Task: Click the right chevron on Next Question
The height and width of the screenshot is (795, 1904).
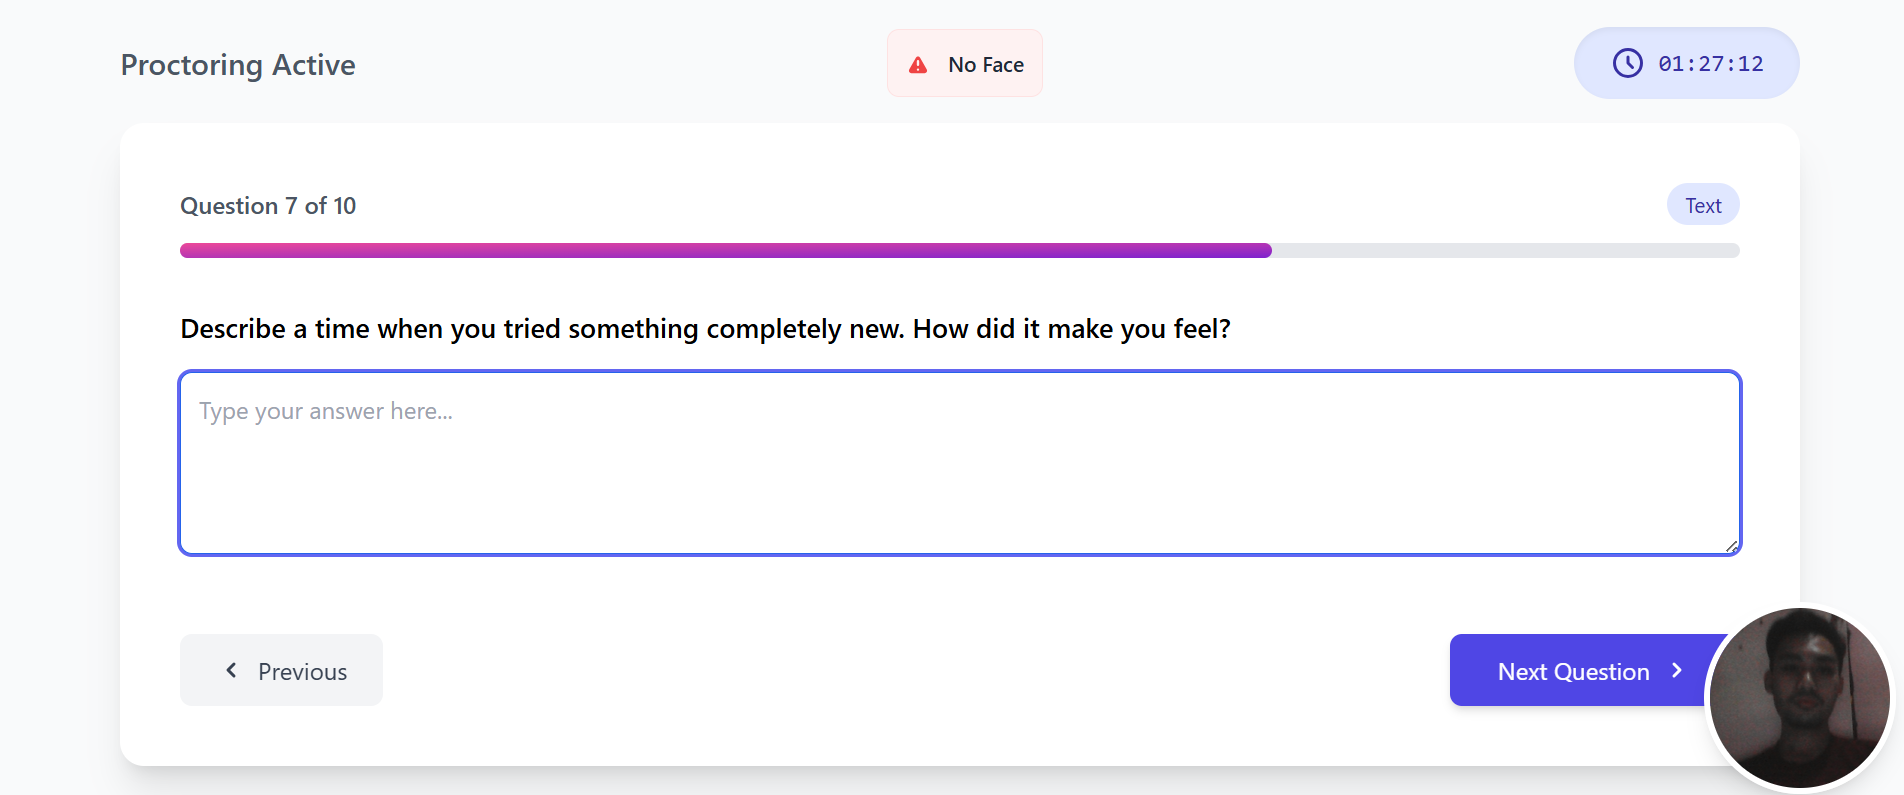Action: (1677, 670)
